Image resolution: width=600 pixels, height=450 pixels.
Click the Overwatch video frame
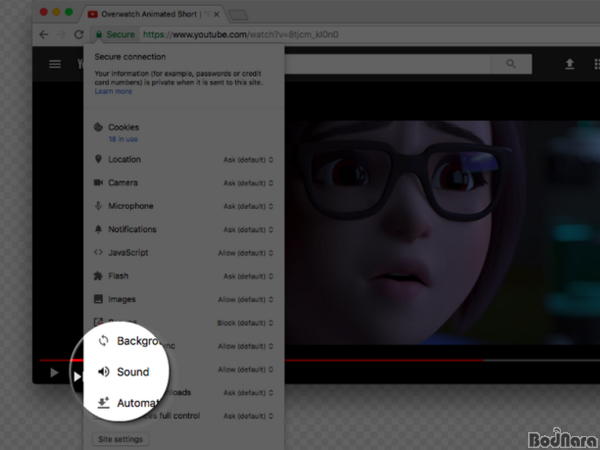[442, 232]
